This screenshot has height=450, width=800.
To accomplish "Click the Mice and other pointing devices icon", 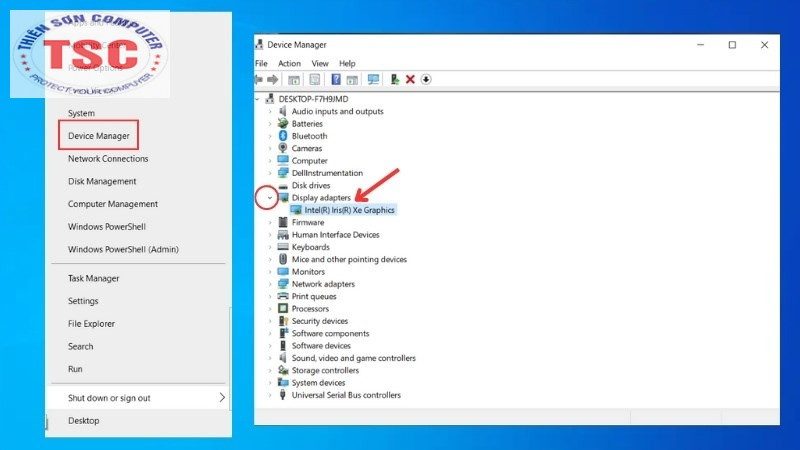I will [x=283, y=259].
